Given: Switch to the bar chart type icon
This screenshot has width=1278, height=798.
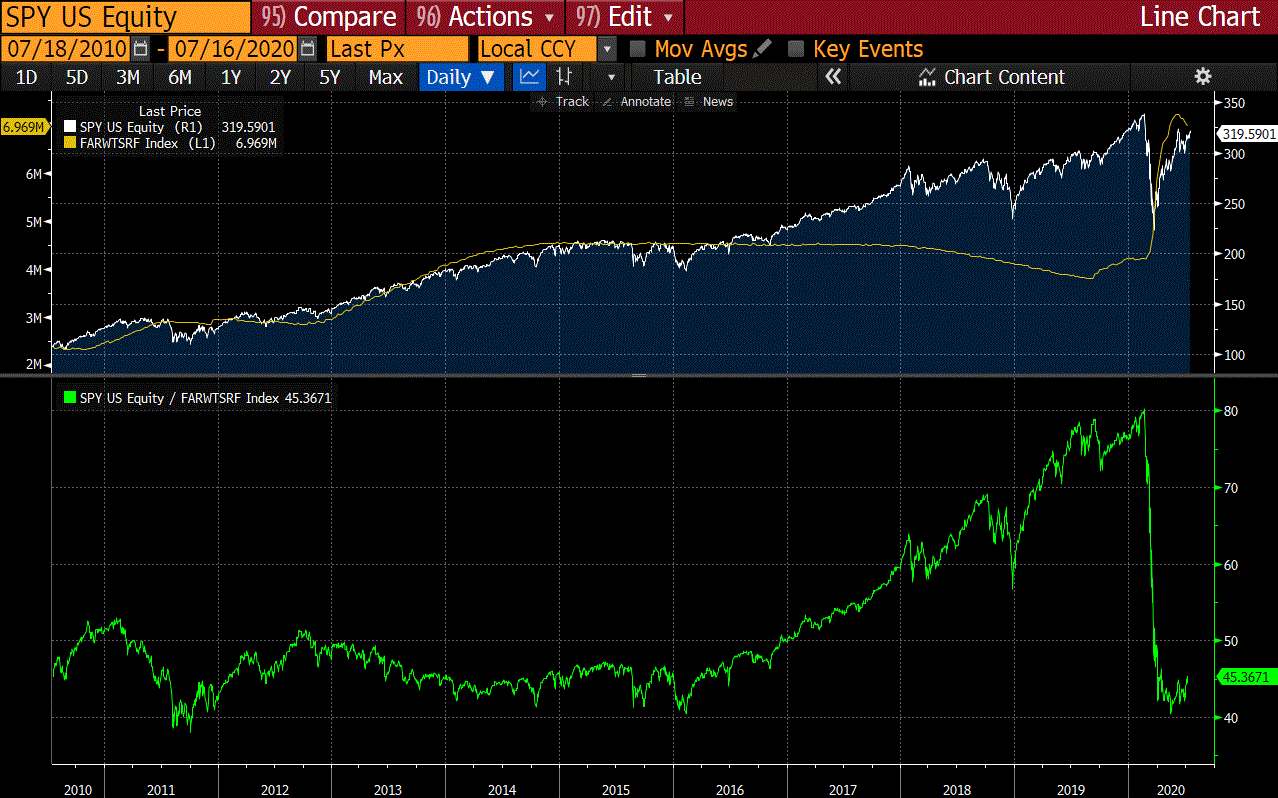Looking at the screenshot, I should [x=564, y=77].
